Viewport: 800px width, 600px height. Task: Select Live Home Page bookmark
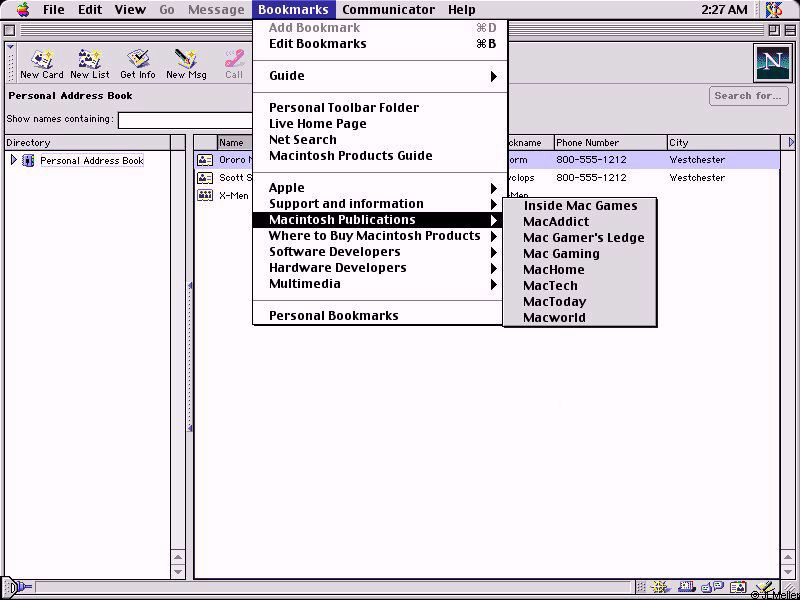point(380,123)
